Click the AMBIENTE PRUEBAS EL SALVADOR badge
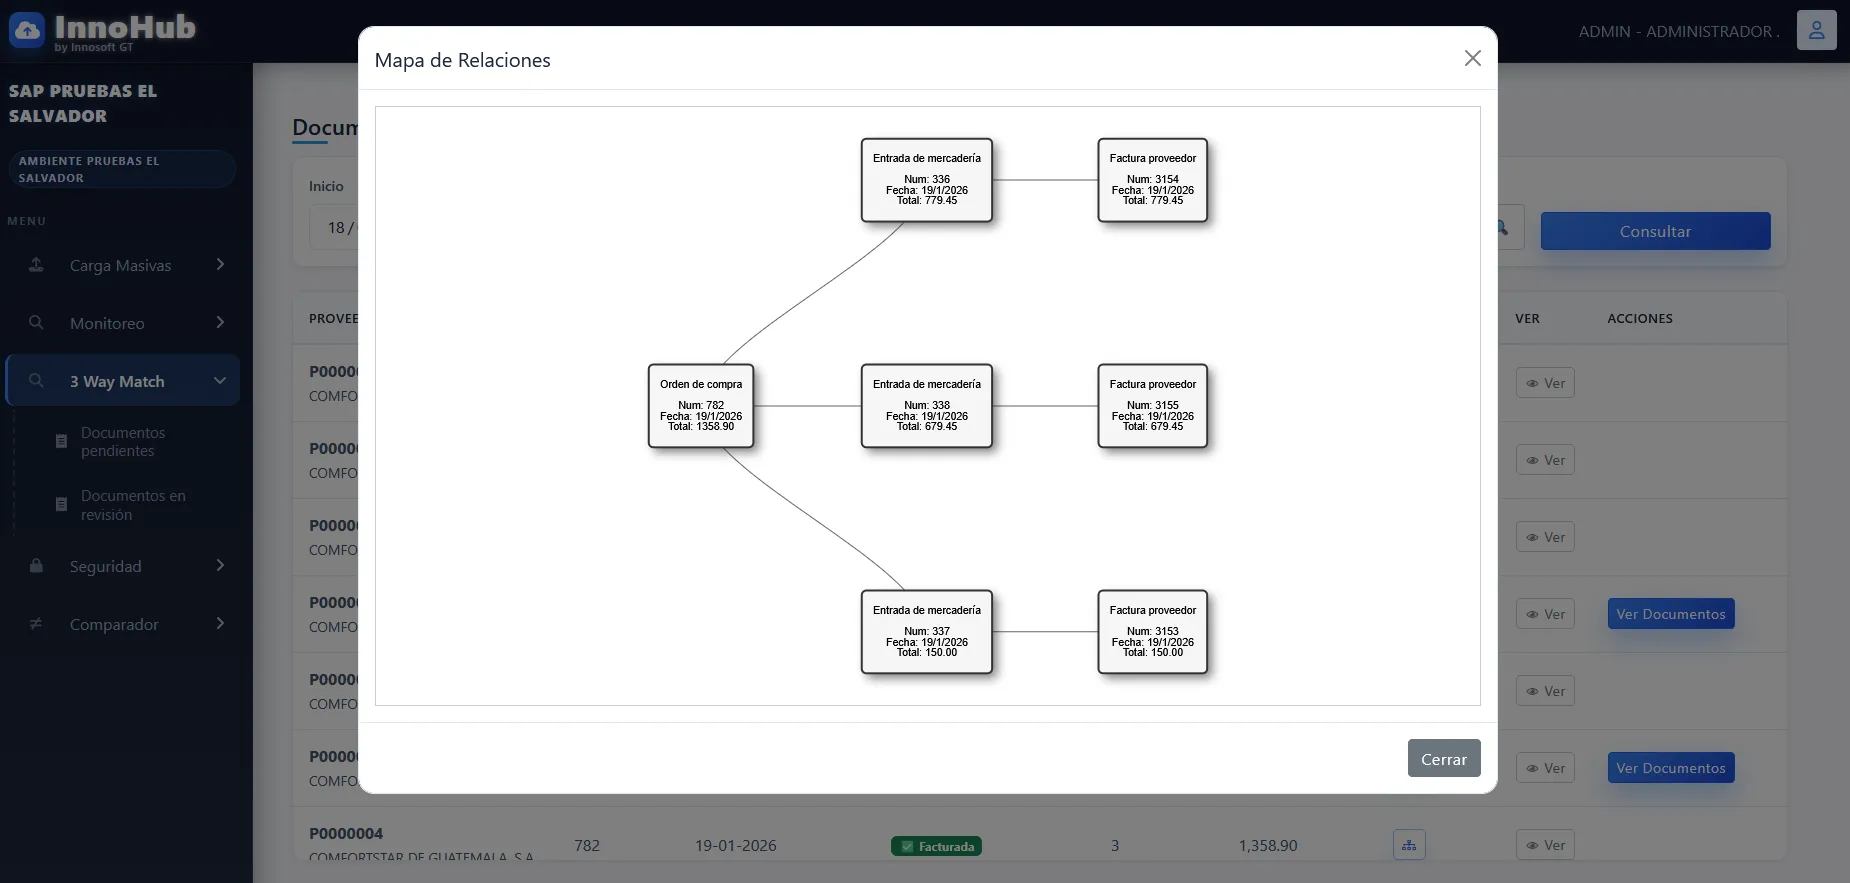 122,169
